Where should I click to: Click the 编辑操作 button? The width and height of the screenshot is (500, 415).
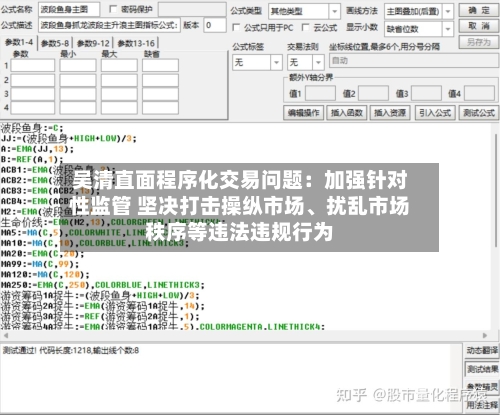click(x=303, y=113)
